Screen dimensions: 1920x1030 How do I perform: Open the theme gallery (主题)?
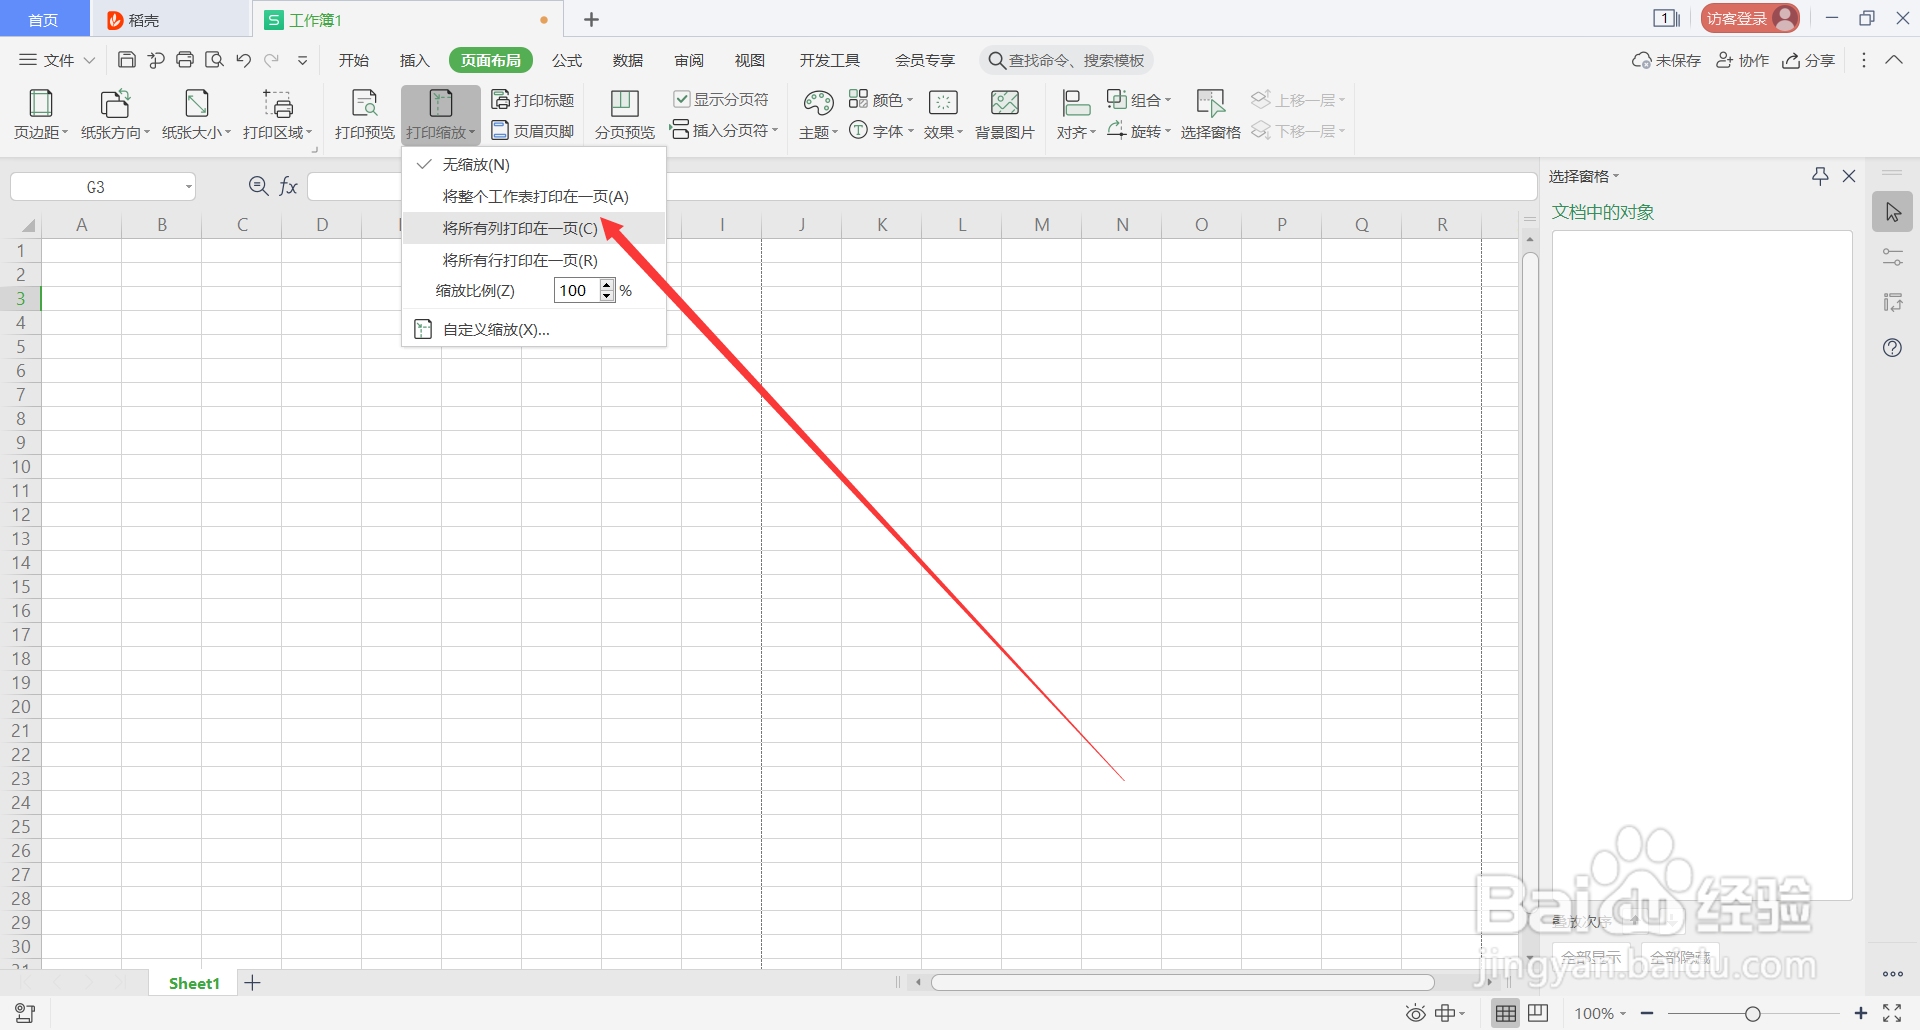818,114
